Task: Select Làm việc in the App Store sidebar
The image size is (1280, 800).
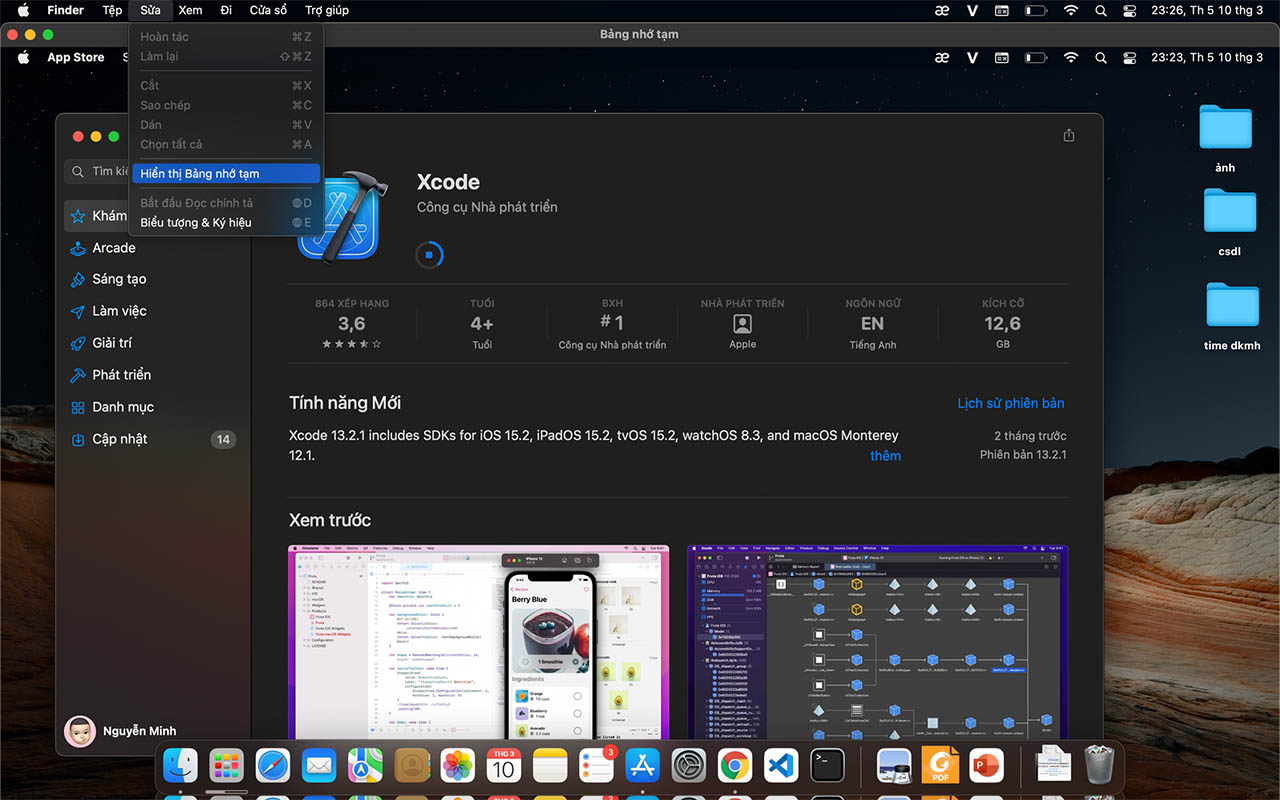Action: pyautogui.click(x=119, y=311)
